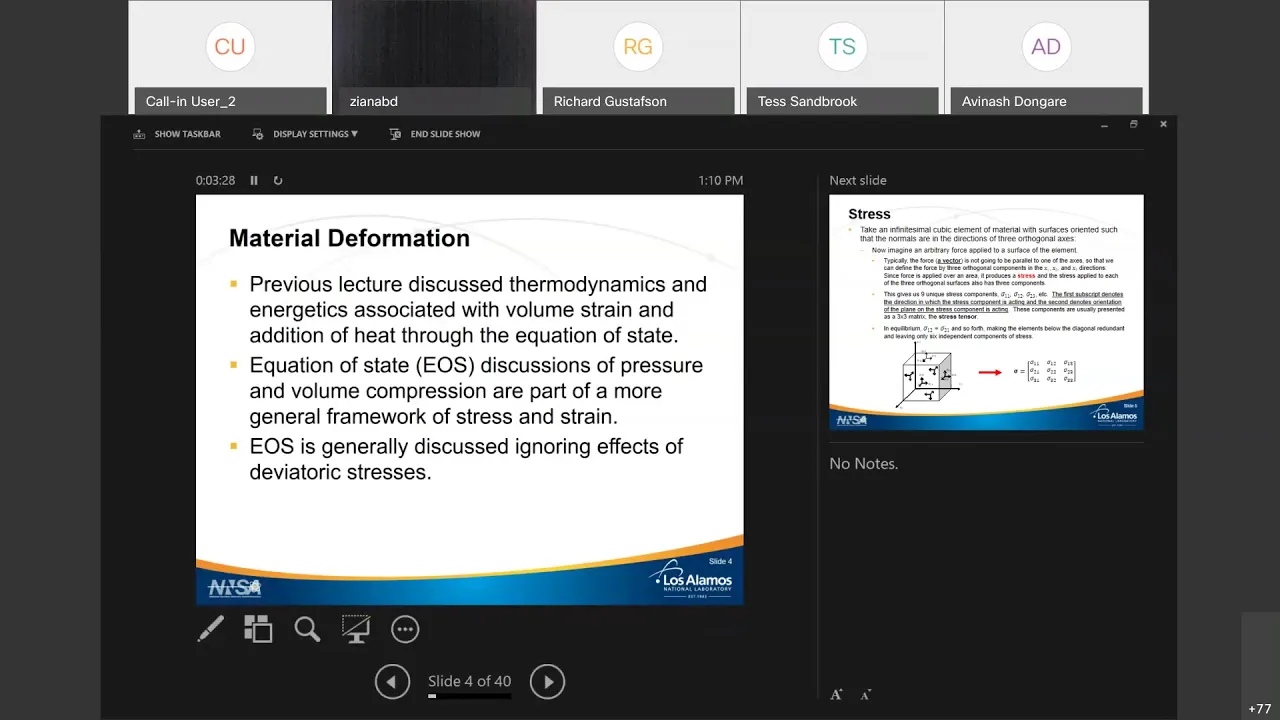Open the see all slides grid

click(x=258, y=629)
